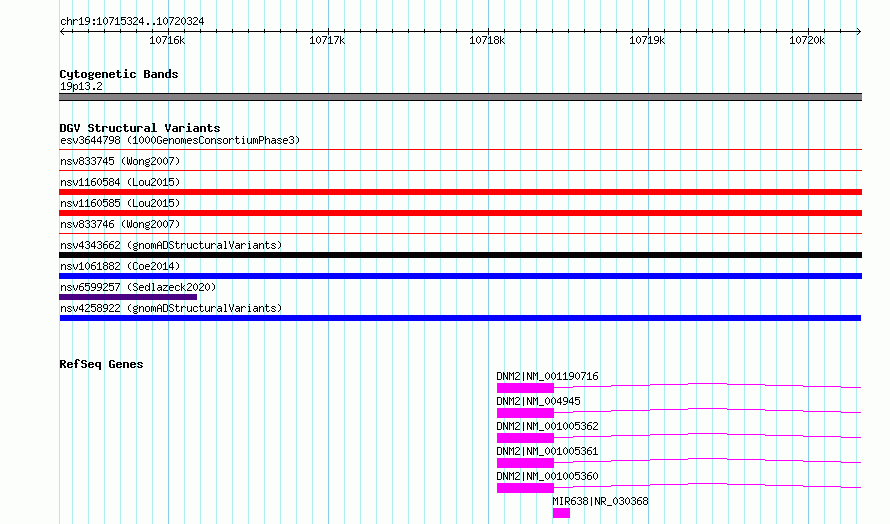Open nsv4258922 gnomAD variant label
The height and width of the screenshot is (524, 890).
pos(171,308)
